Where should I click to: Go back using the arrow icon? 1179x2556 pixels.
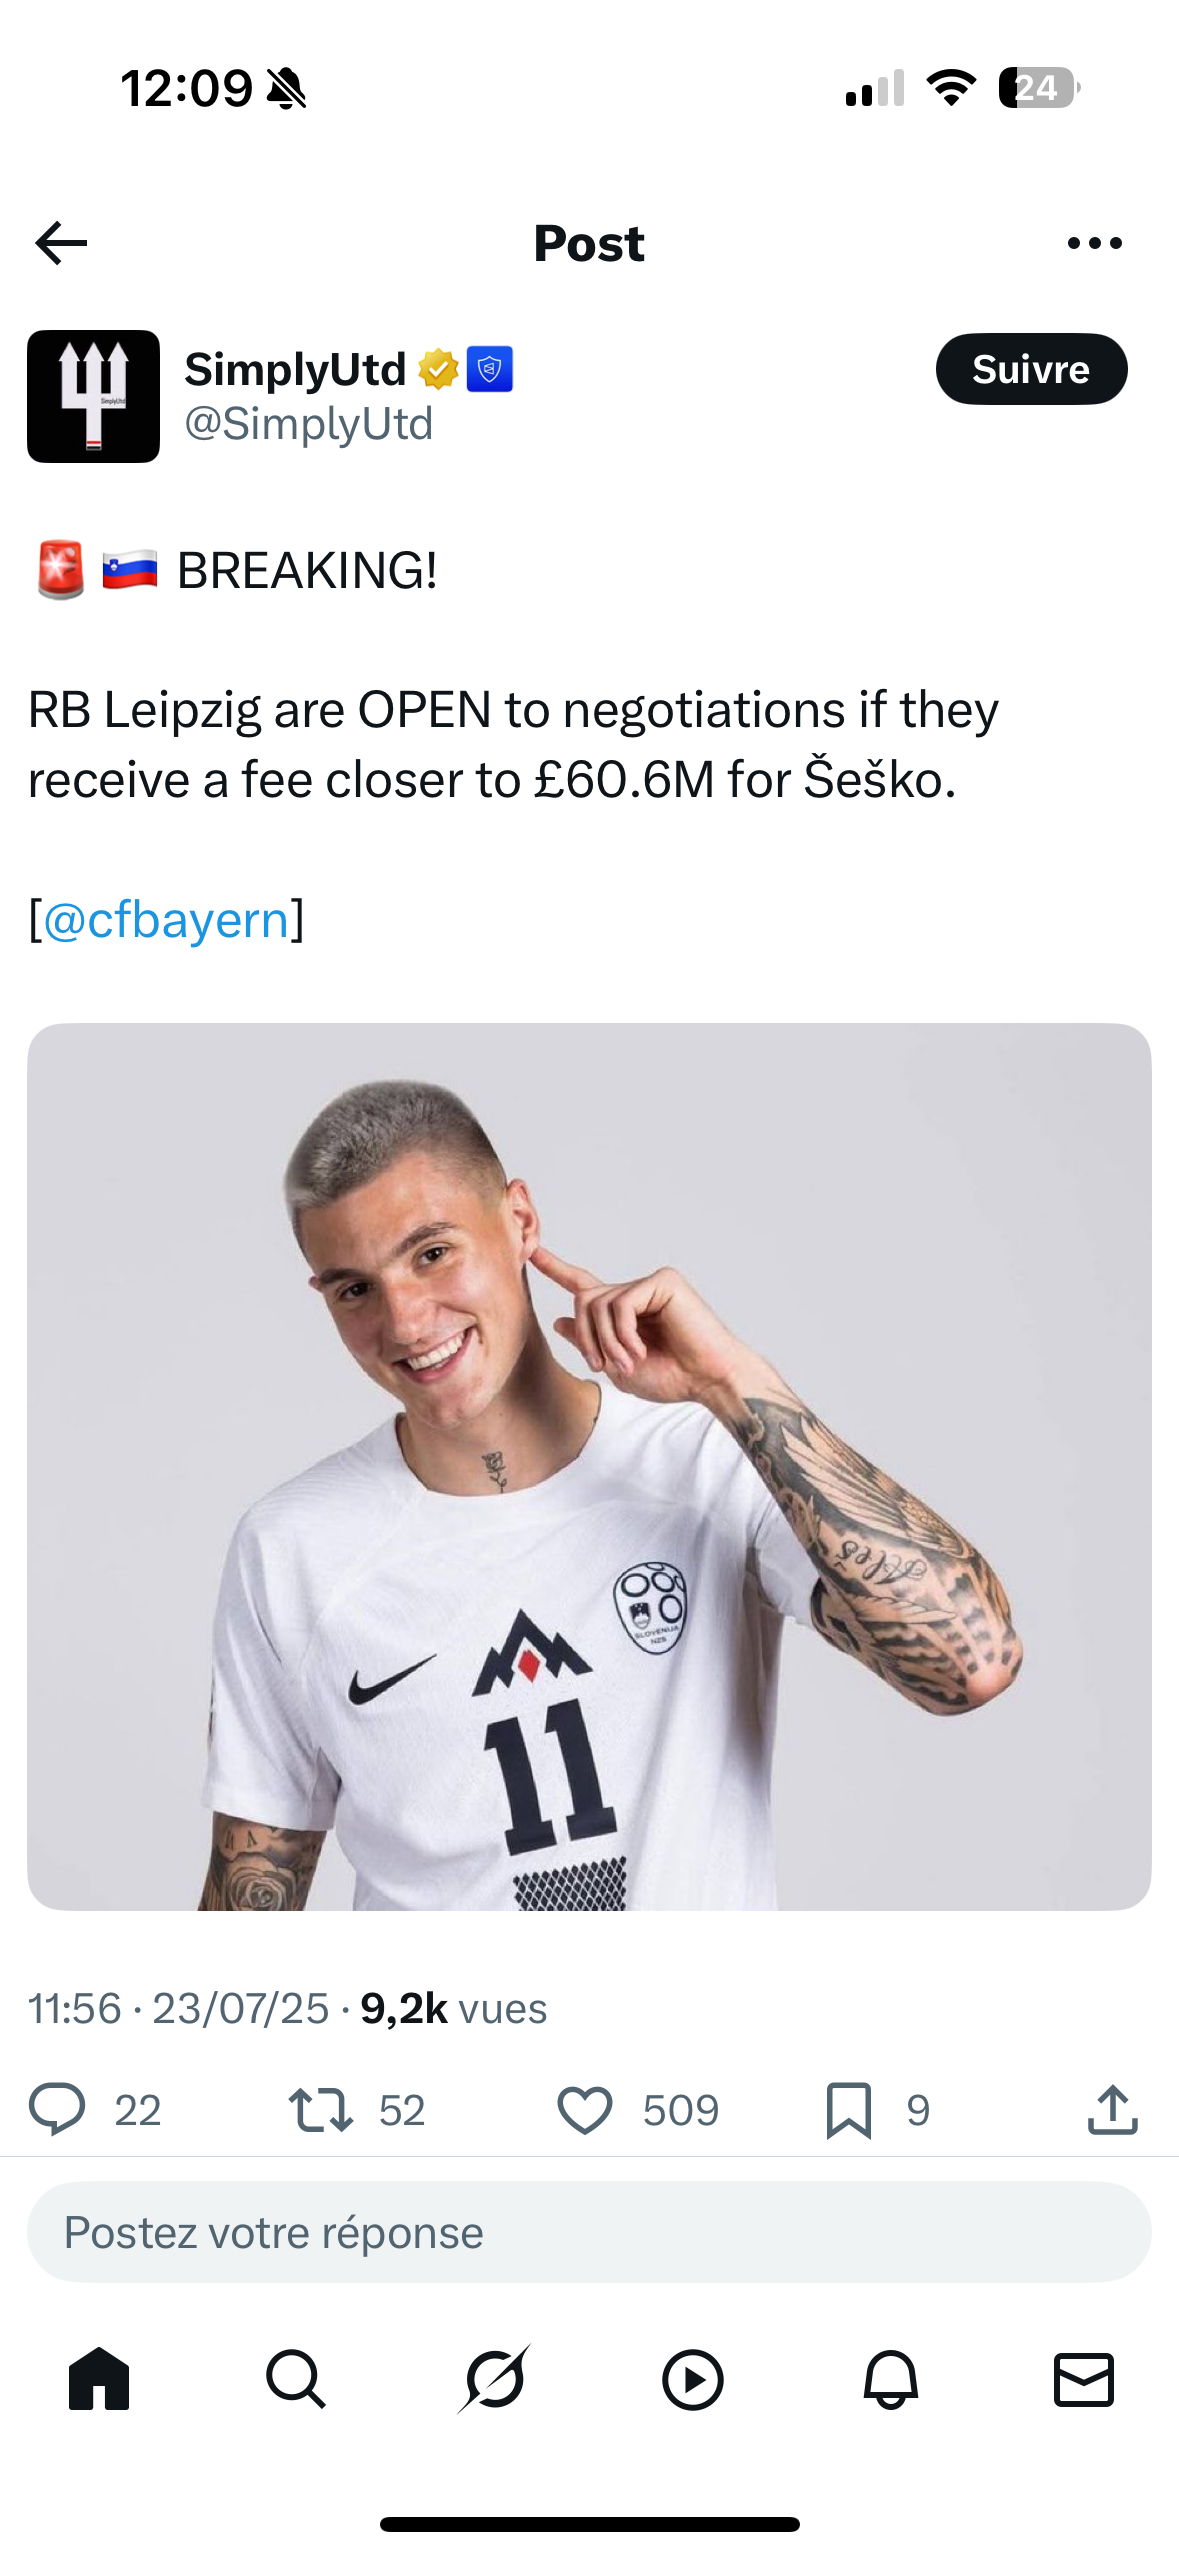pos(61,243)
